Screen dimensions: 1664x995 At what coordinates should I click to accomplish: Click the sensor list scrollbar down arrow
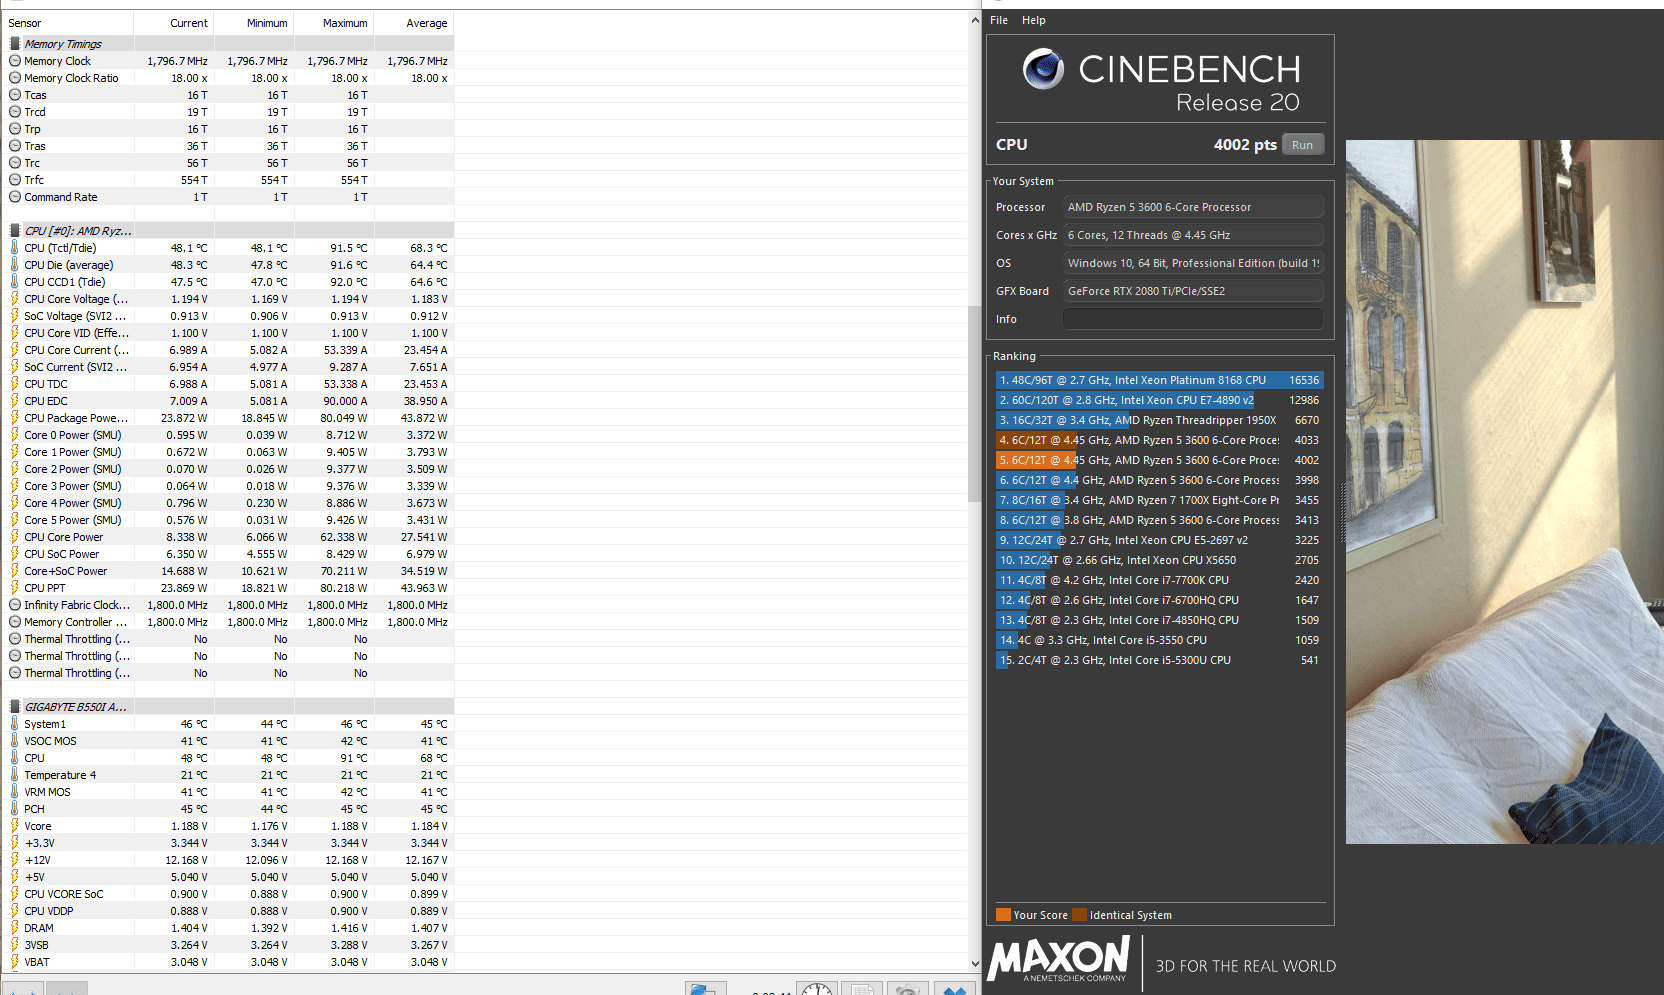point(975,964)
